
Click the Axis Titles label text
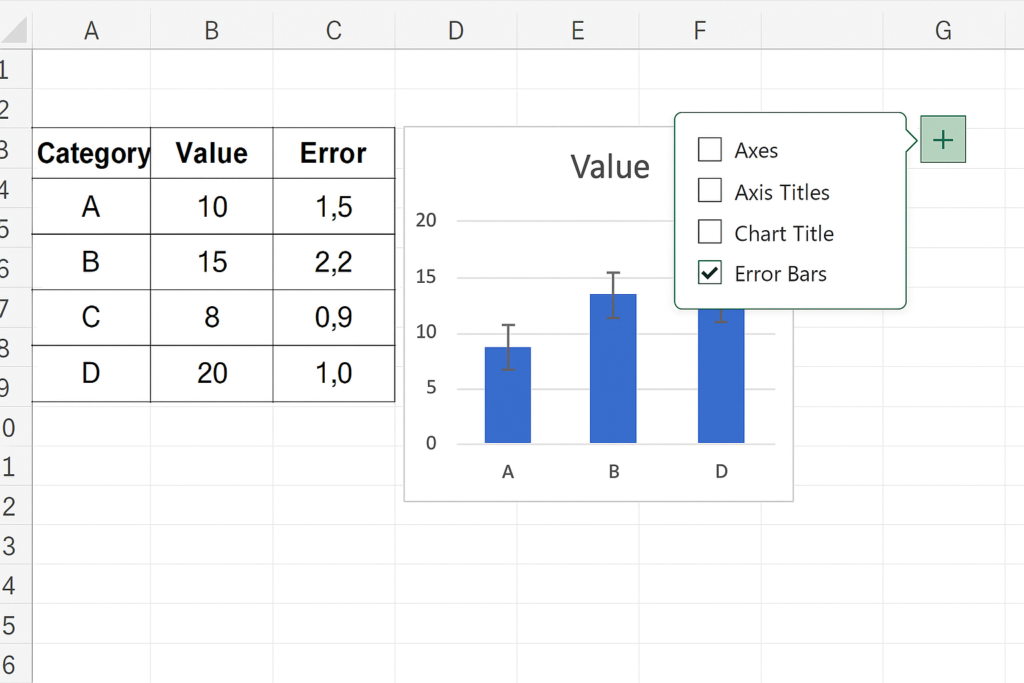[x=782, y=192]
